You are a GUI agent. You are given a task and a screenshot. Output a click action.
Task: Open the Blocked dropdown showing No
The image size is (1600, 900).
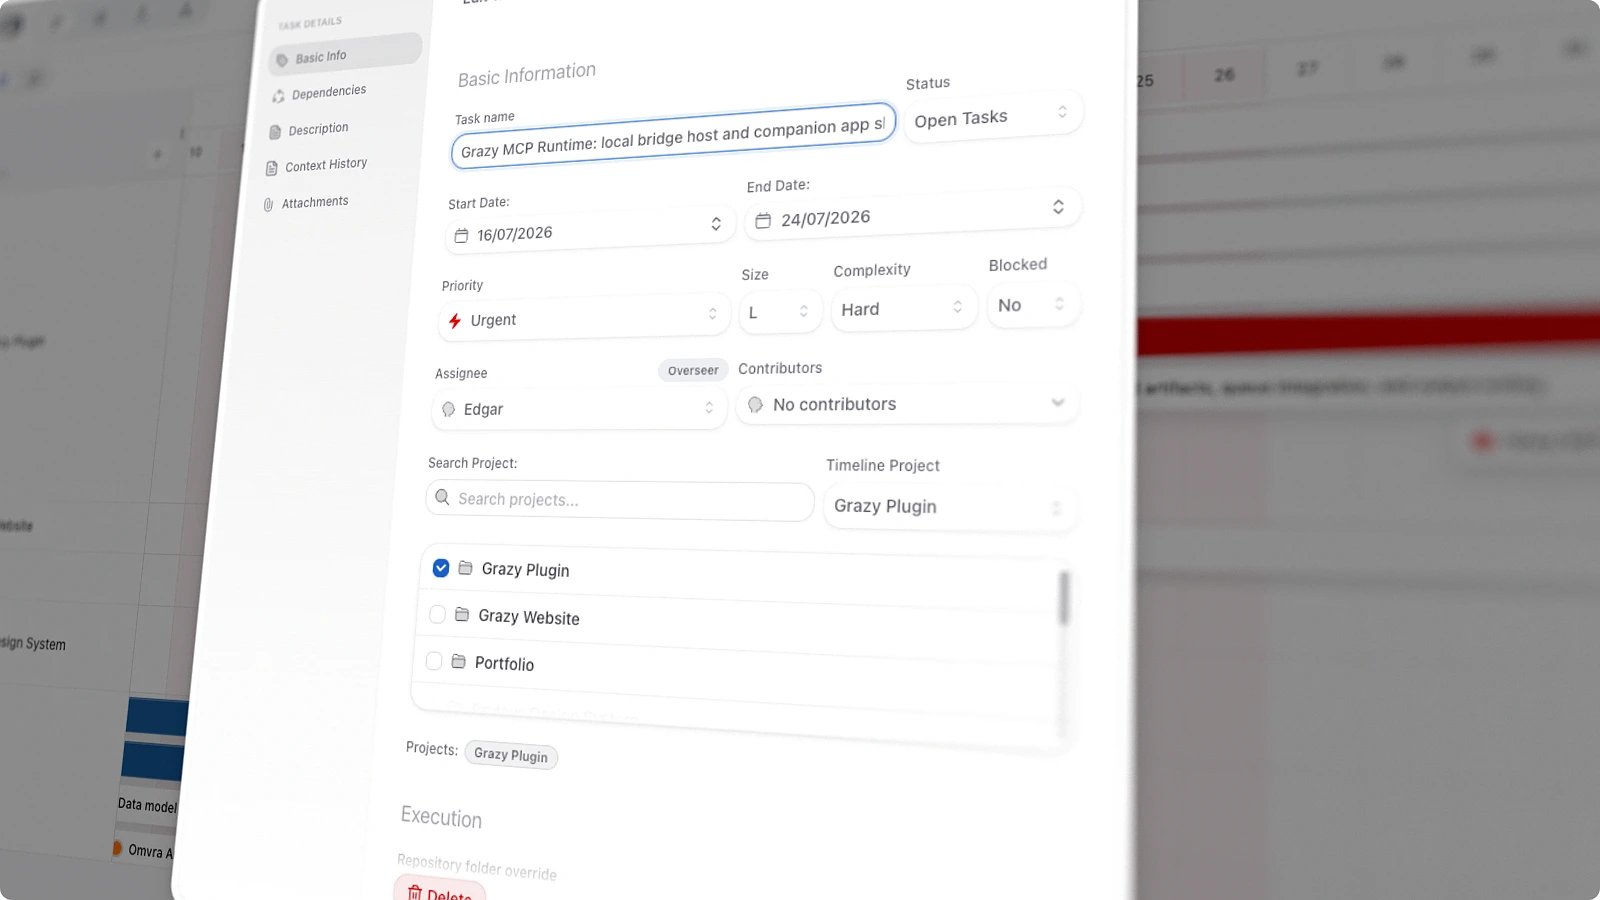point(1033,304)
